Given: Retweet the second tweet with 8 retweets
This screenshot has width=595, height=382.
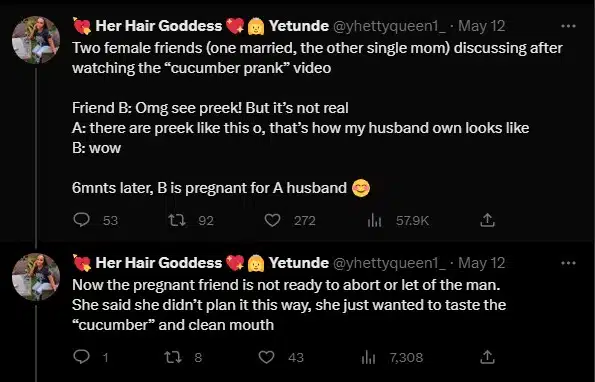Looking at the screenshot, I should coord(172,357).
